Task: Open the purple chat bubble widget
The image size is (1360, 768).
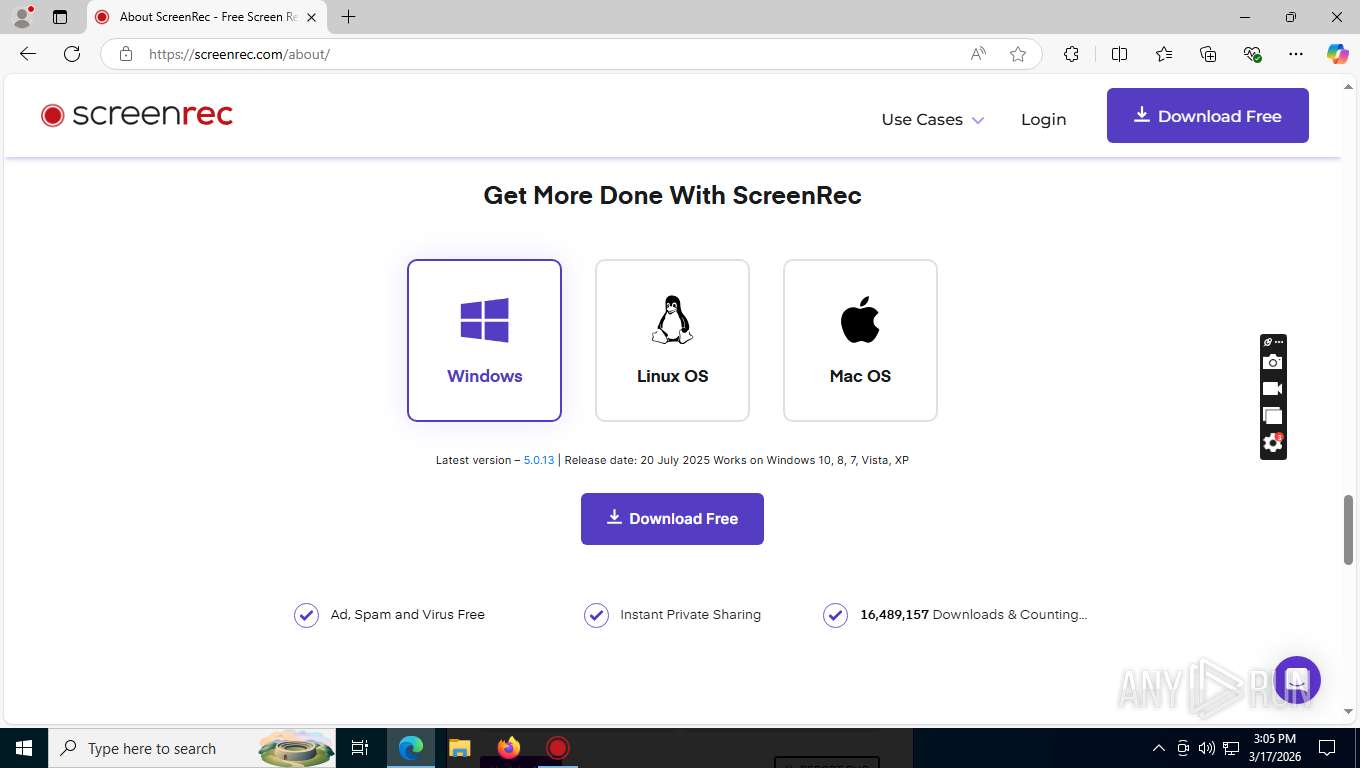Action: pyautogui.click(x=1297, y=680)
